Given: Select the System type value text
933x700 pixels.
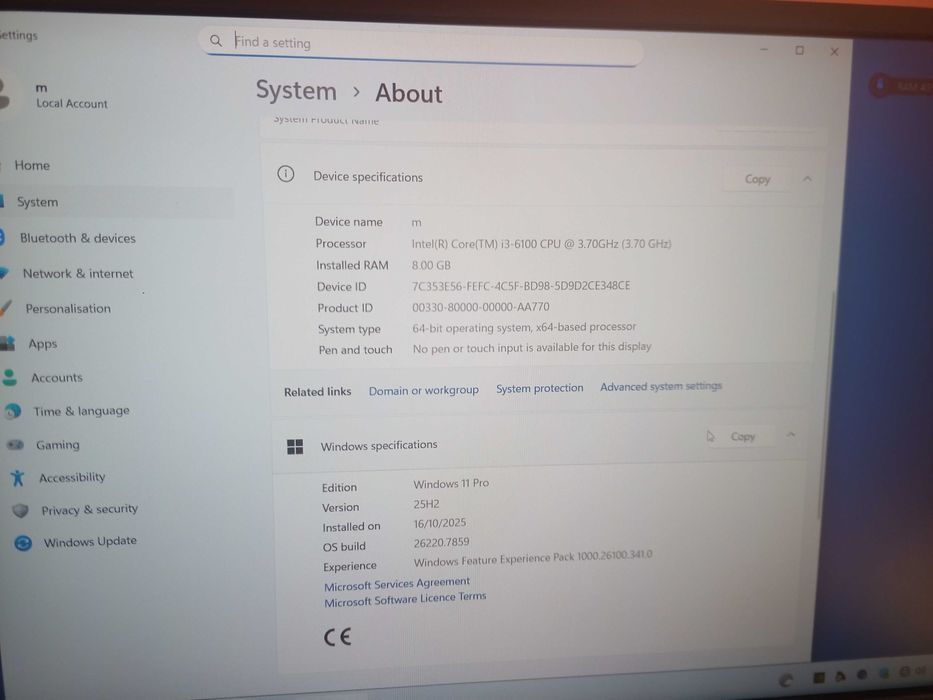Looking at the screenshot, I should tap(524, 327).
